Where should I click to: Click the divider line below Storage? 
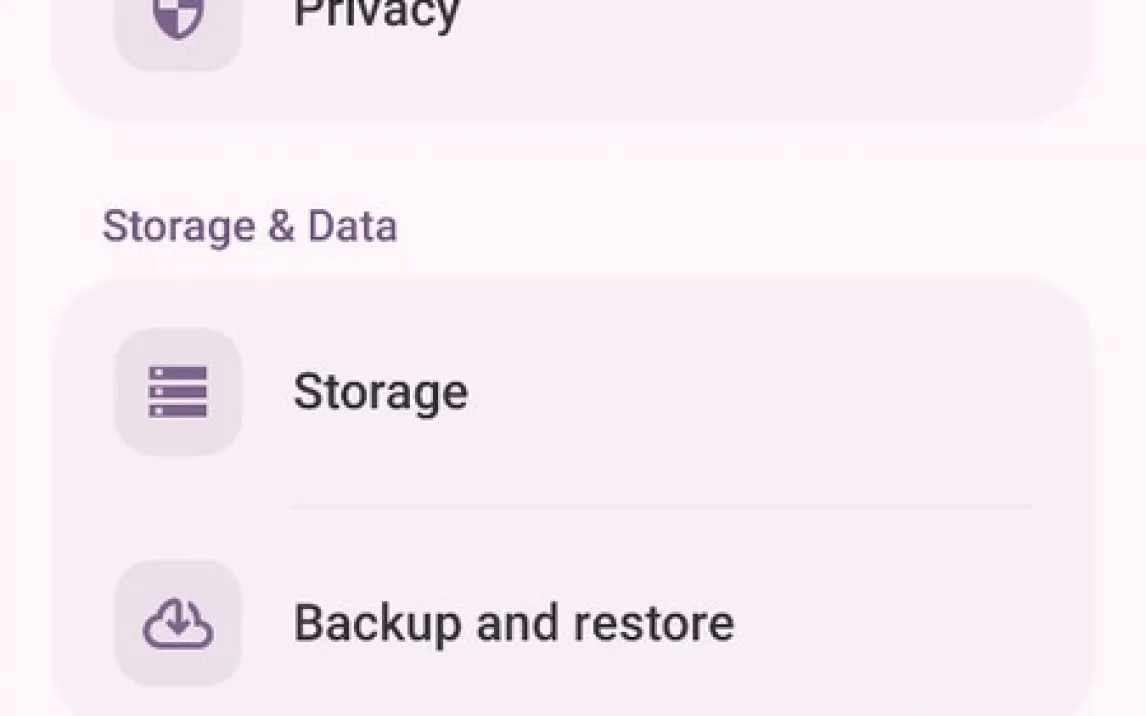(662, 508)
